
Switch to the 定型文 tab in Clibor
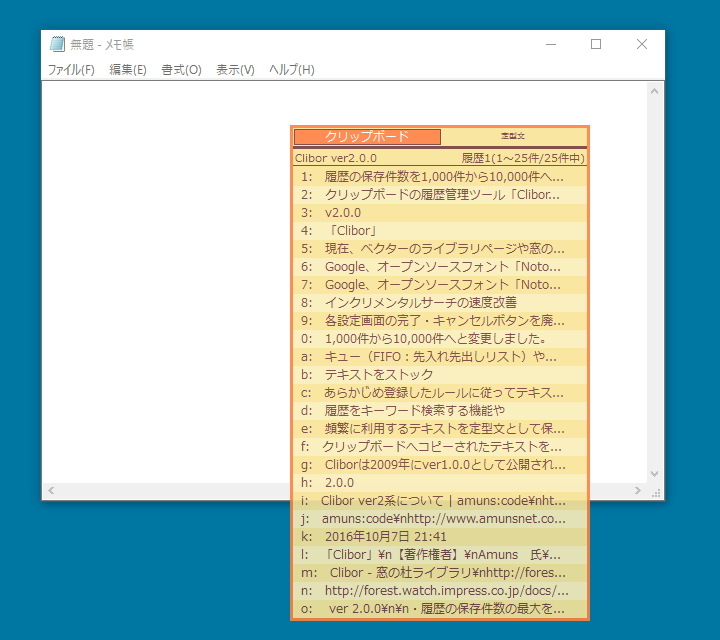(513, 136)
